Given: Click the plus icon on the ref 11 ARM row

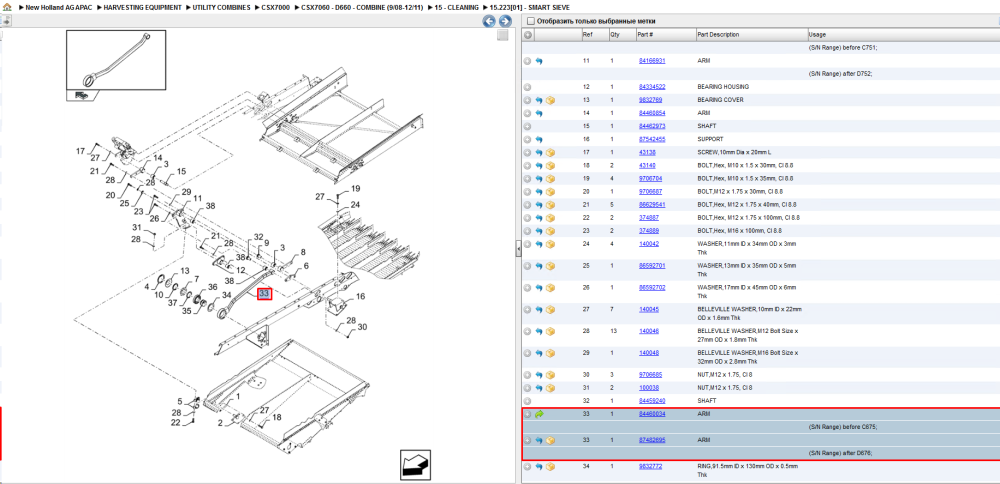Looking at the screenshot, I should [527, 61].
